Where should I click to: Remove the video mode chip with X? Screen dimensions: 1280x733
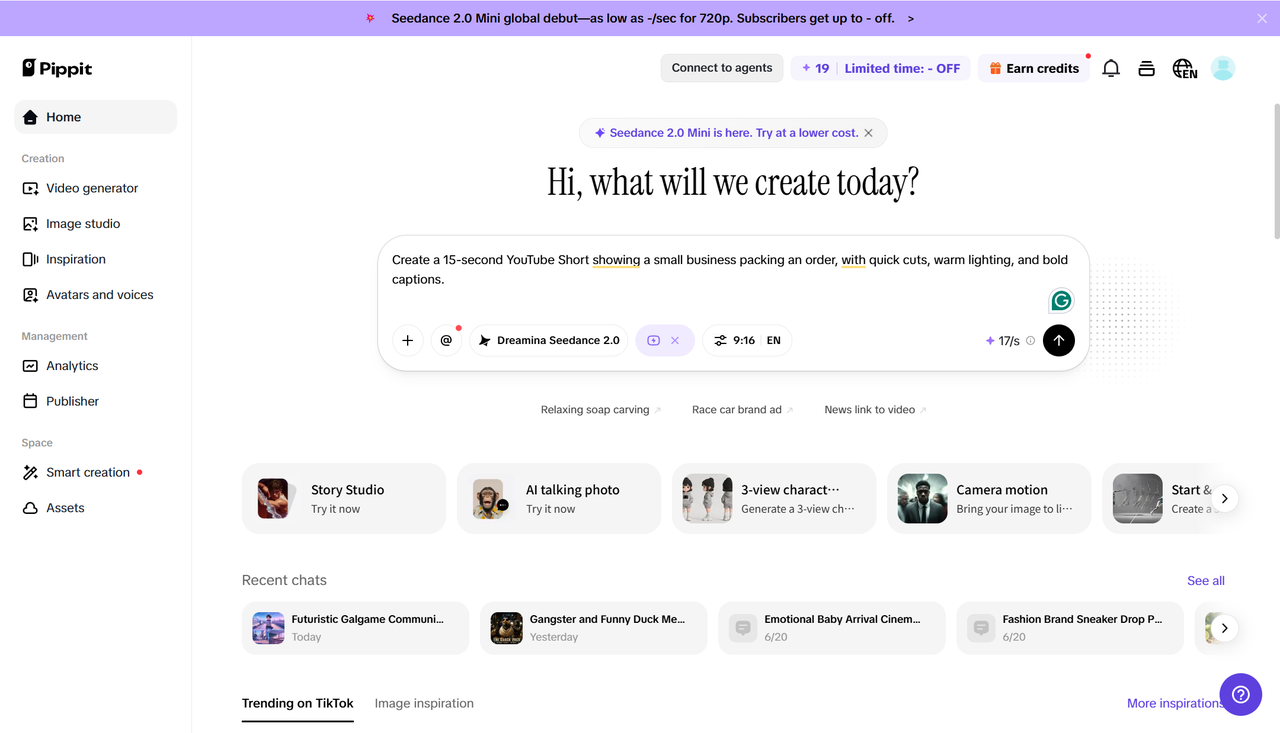[675, 340]
